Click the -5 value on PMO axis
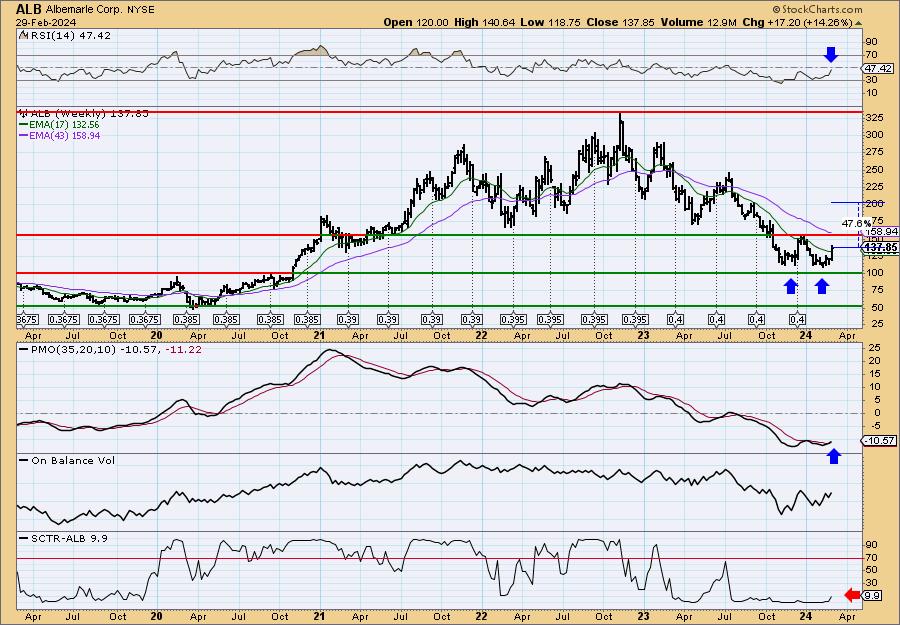The height and width of the screenshot is (625, 900). pos(874,425)
